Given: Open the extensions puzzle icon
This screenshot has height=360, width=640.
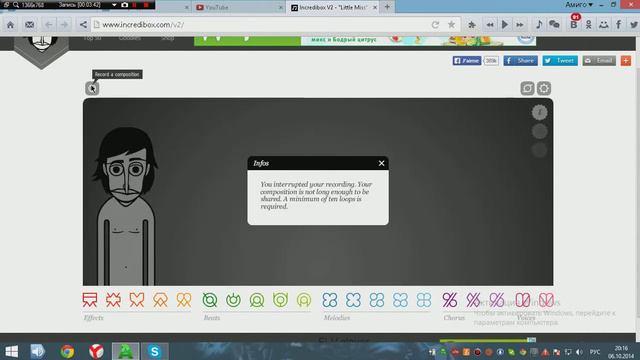Looking at the screenshot, I should click(x=472, y=25).
